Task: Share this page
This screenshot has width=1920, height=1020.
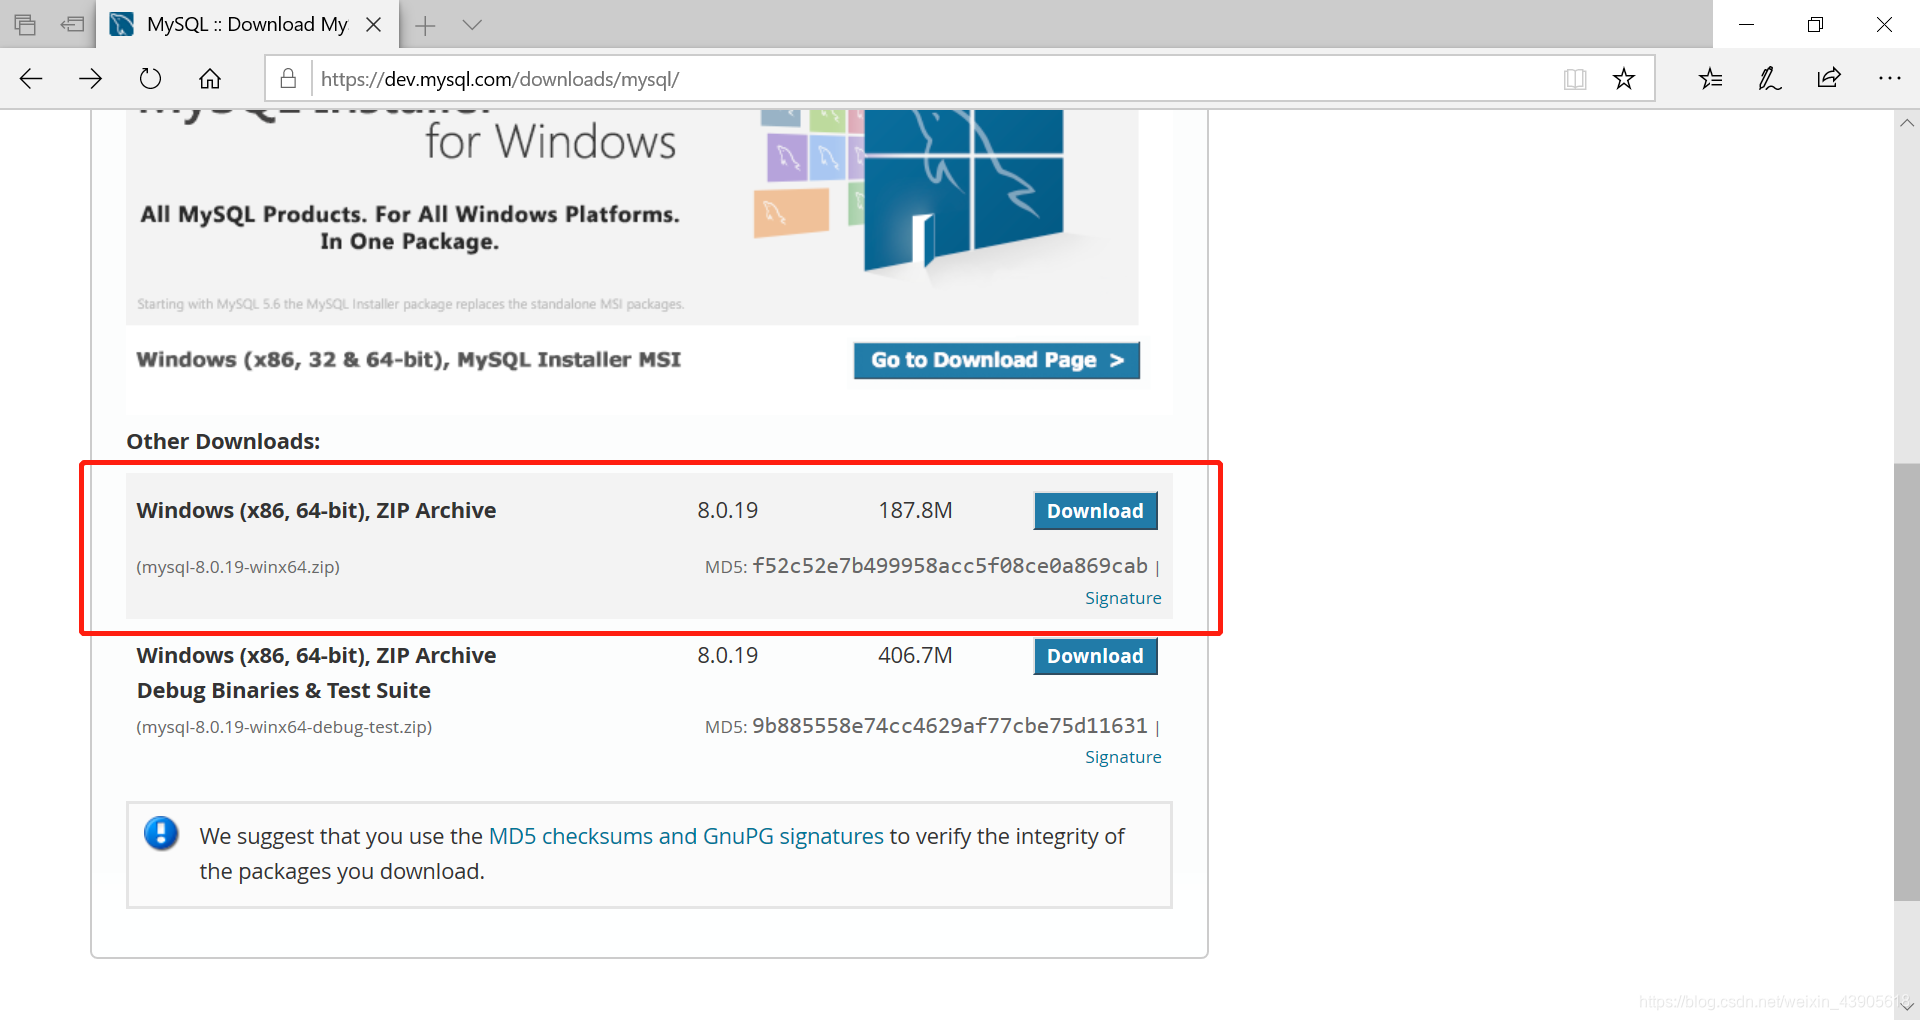Action: pos(1829,79)
